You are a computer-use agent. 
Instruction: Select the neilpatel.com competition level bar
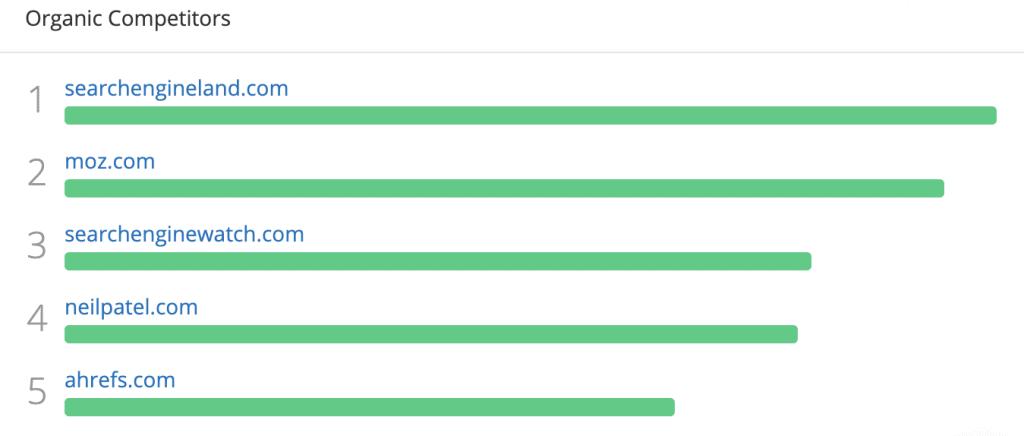pos(431,334)
